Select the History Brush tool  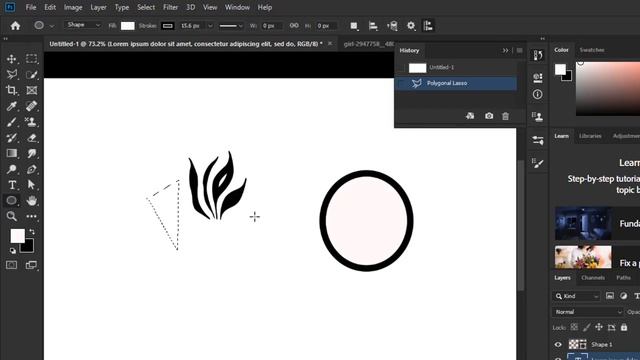click(x=11, y=138)
